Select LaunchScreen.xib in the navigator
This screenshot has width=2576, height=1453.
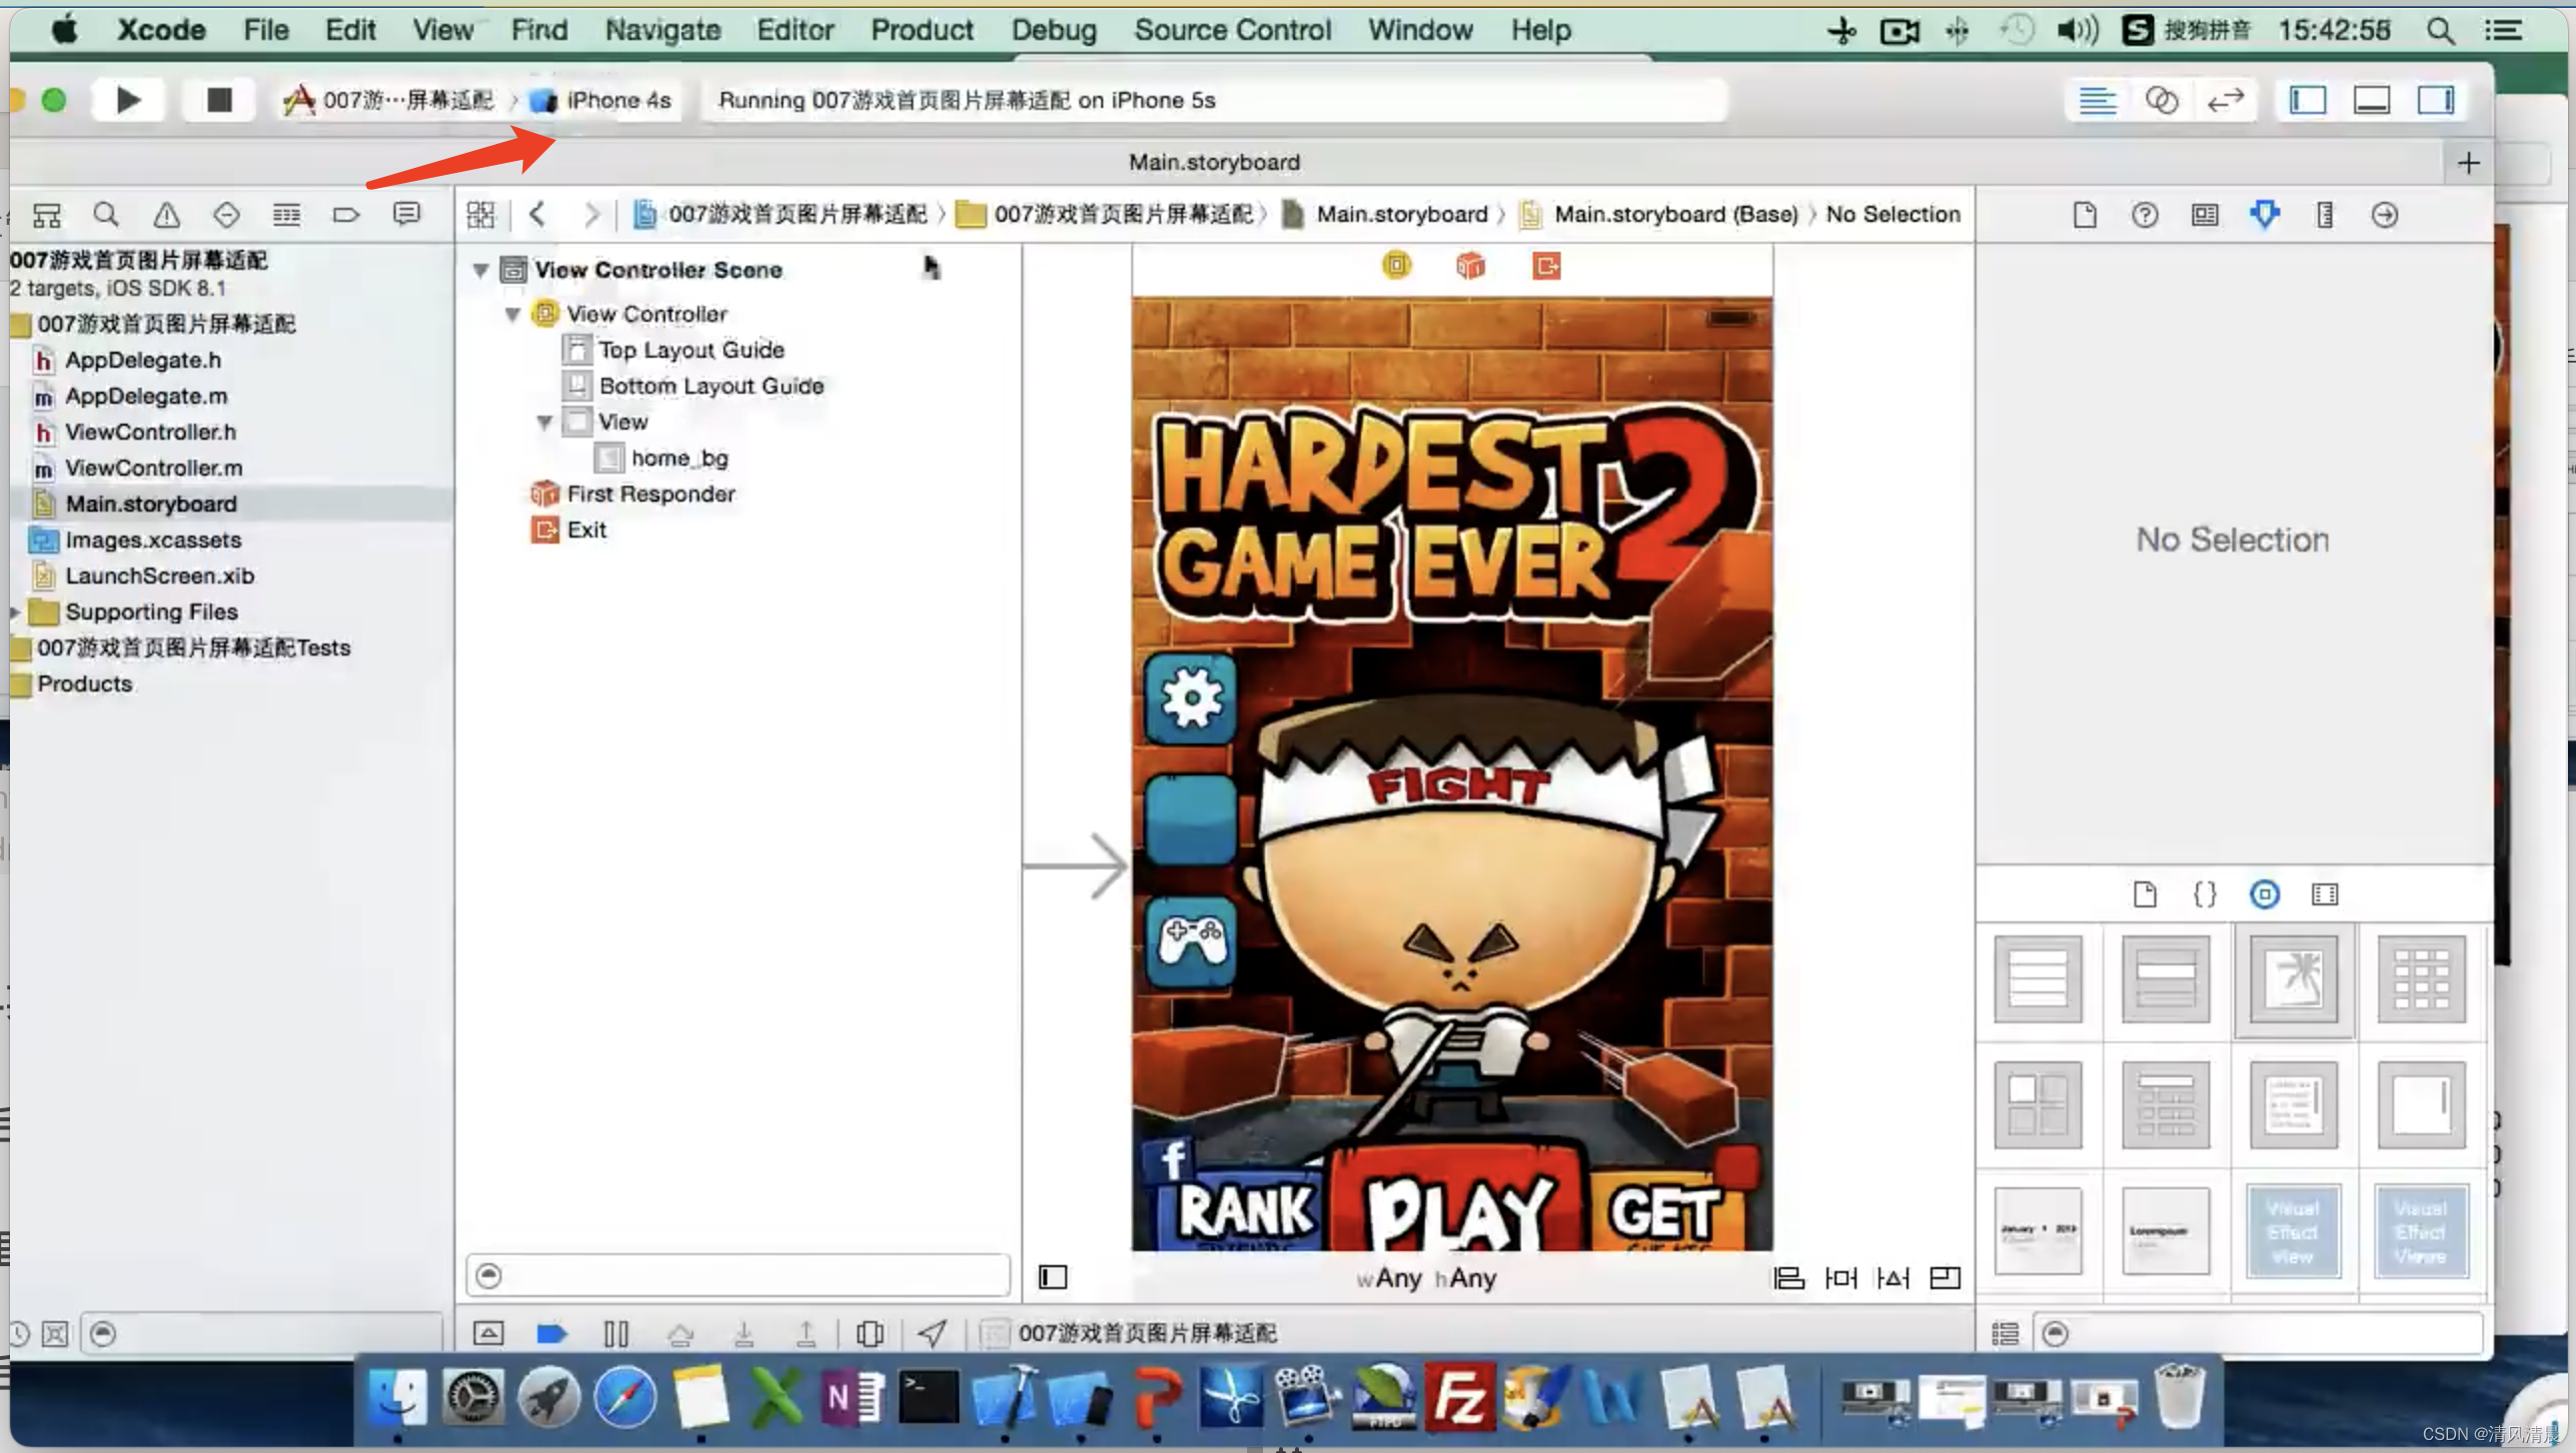[x=159, y=576]
